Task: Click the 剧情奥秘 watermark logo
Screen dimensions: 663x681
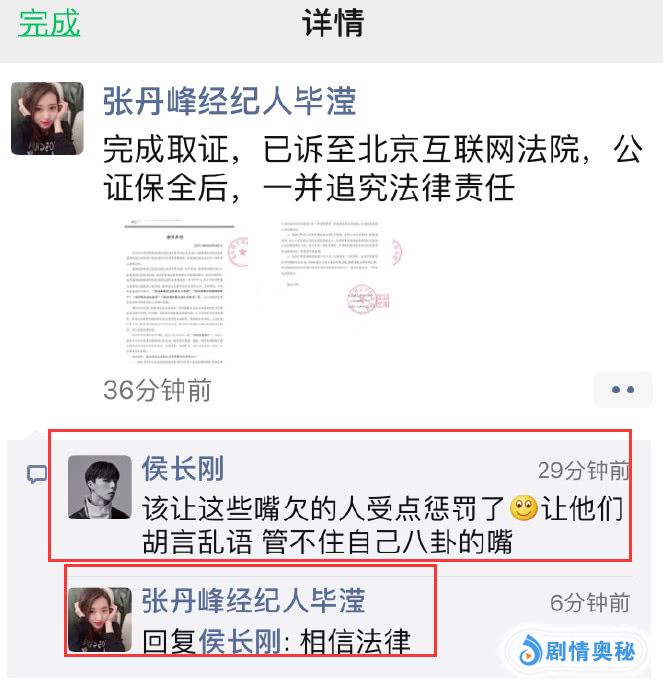Action: [x=577, y=650]
